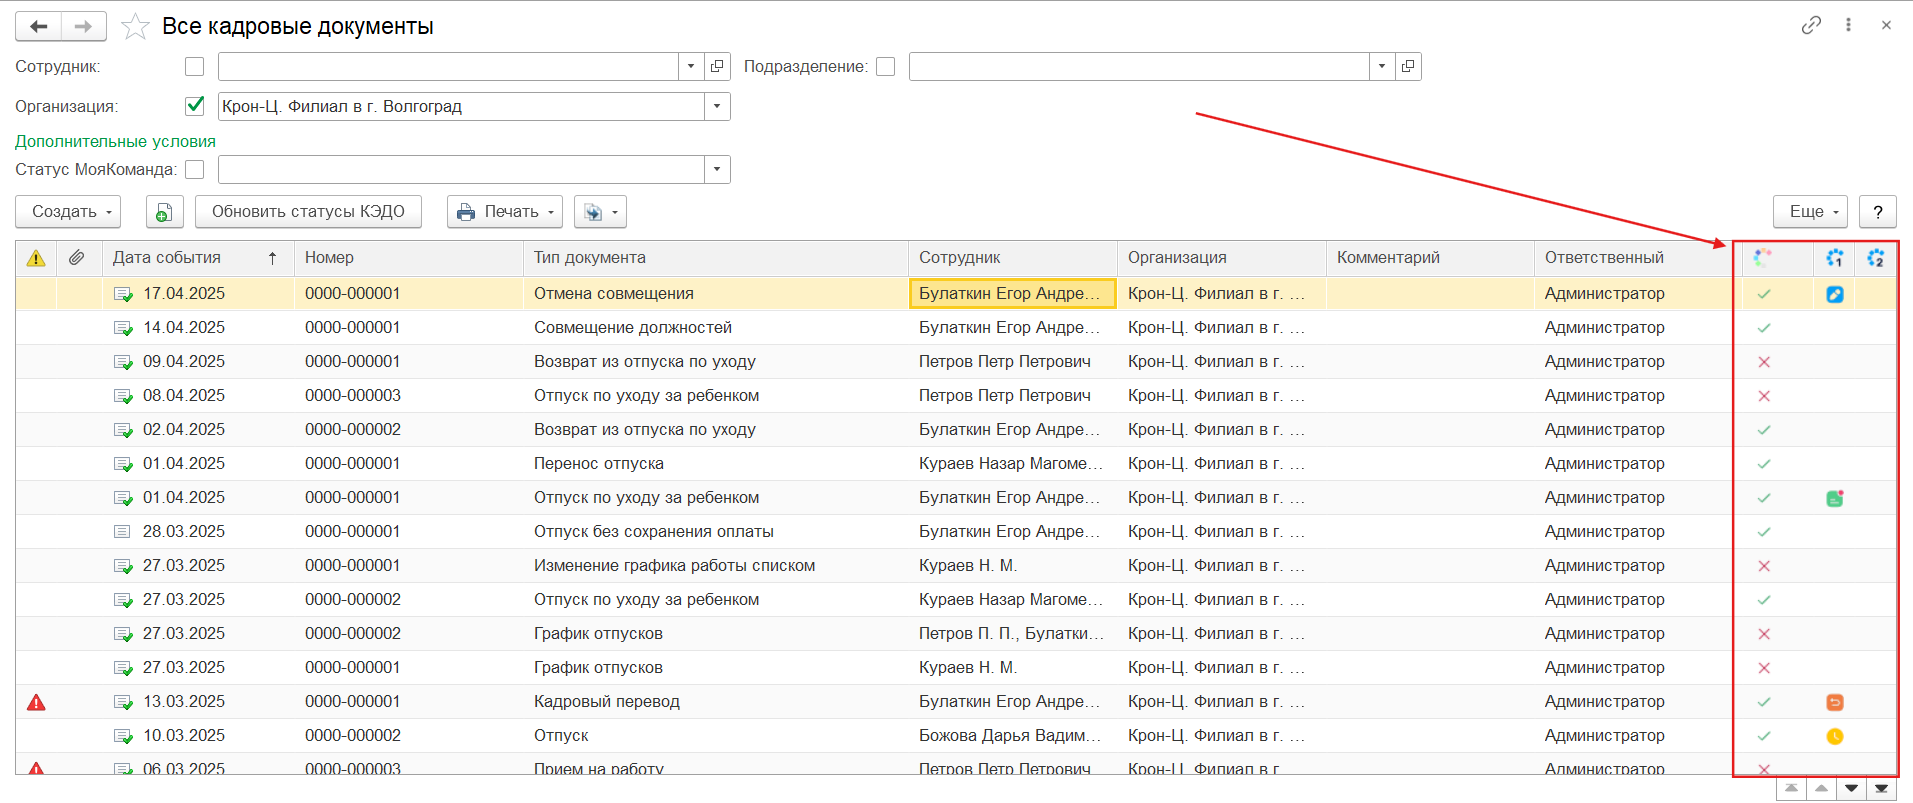This screenshot has height=803, width=1913.
Task: Go back using the left arrow
Action: [x=39, y=27]
